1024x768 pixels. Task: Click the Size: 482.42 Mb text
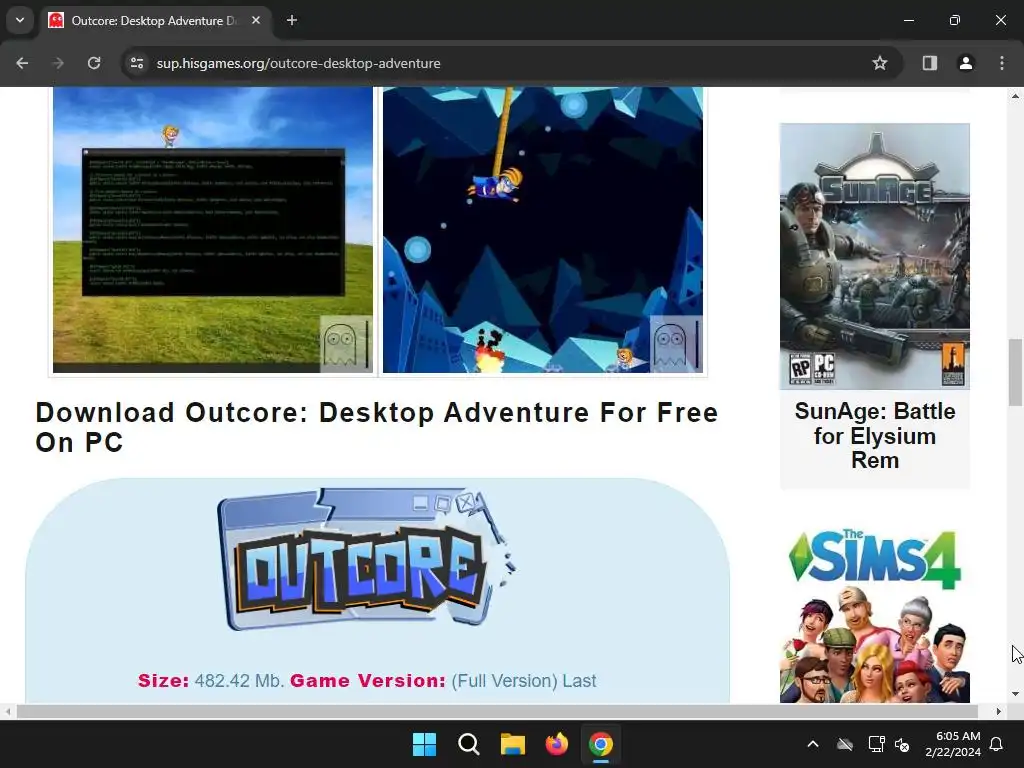click(x=211, y=680)
